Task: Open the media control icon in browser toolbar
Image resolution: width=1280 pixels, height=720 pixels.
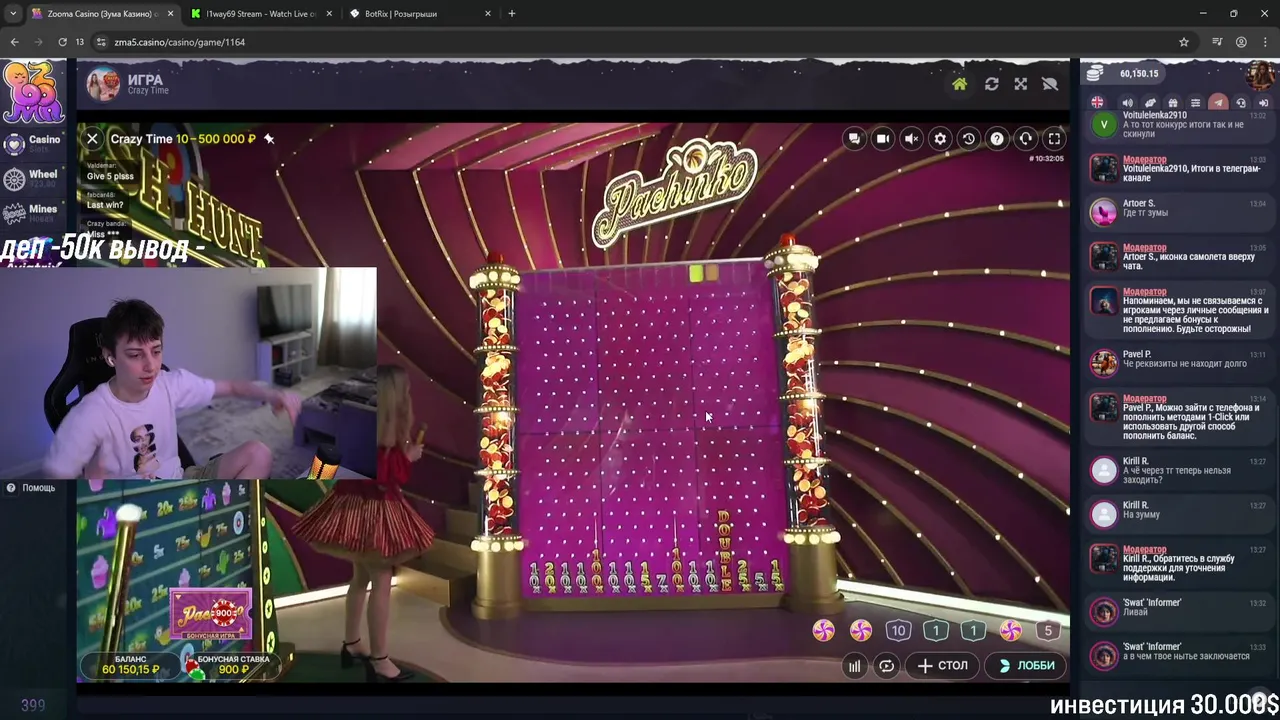Action: (1217, 42)
